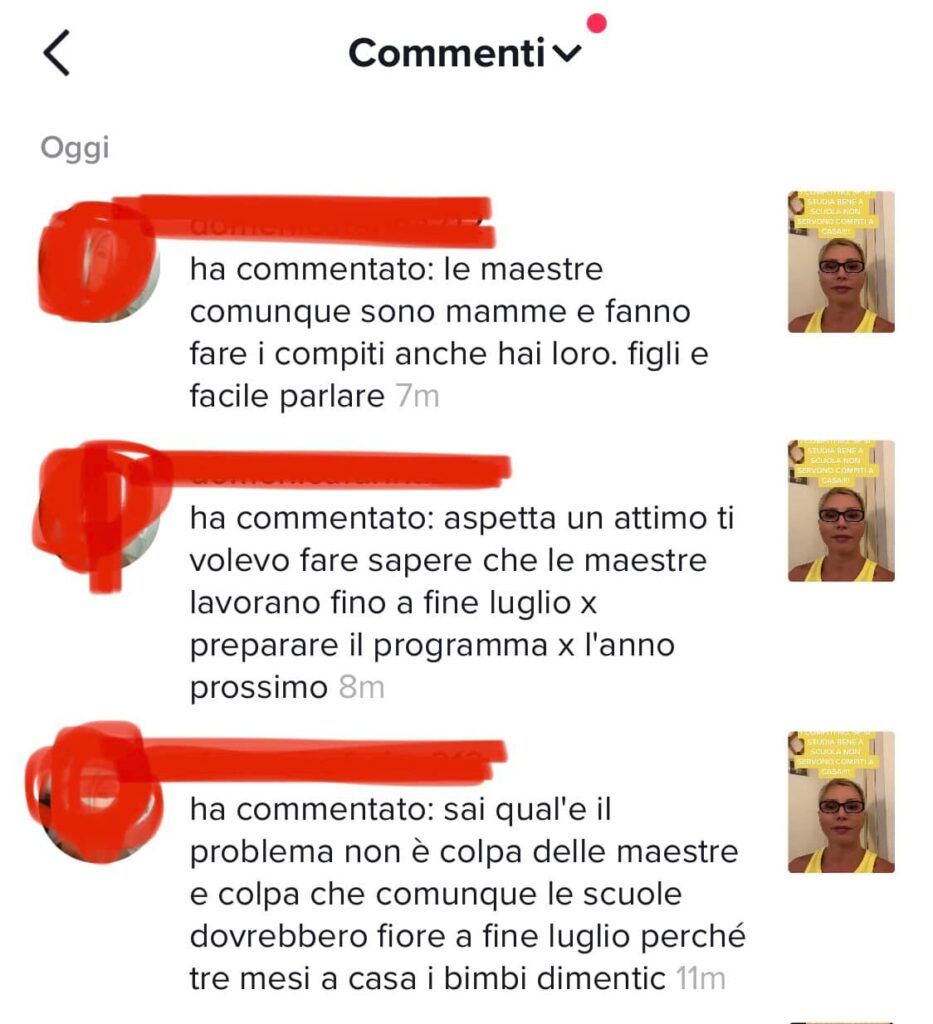Expand the Commenti dropdown chevron
This screenshot has width=933, height=1024.
click(567, 54)
